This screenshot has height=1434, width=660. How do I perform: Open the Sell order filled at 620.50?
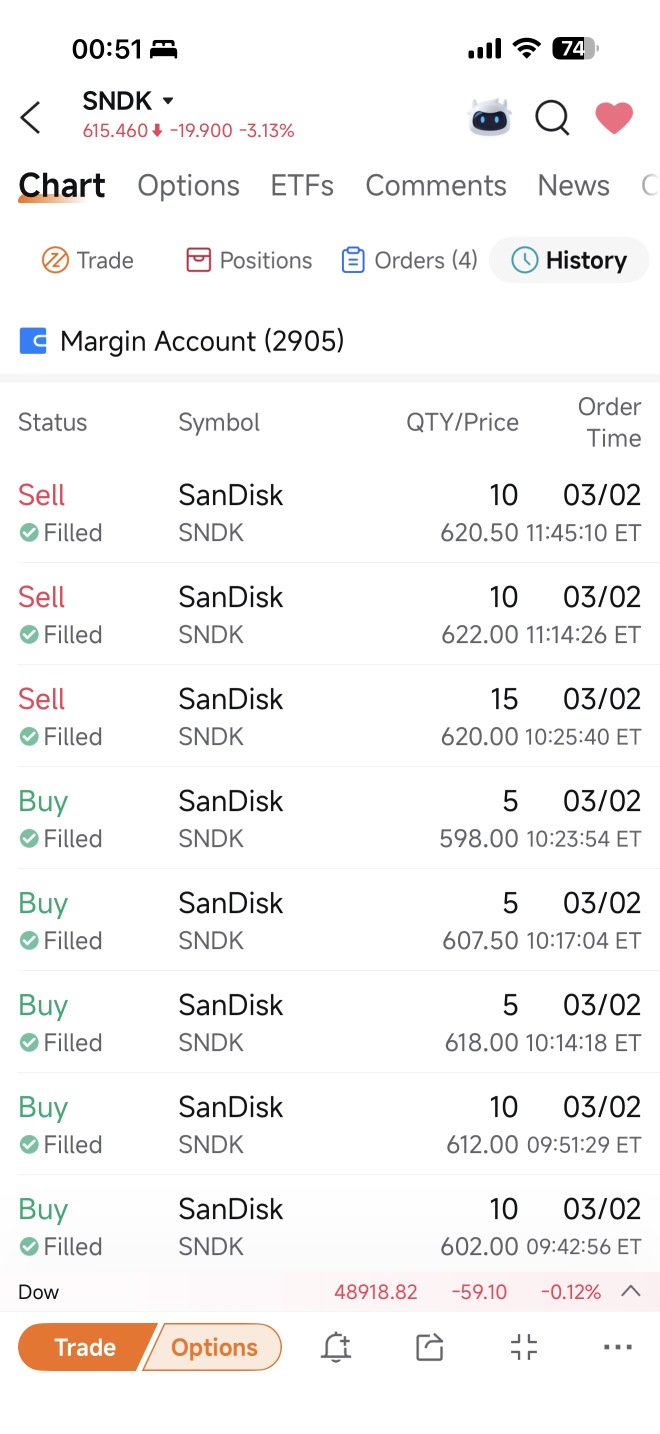pos(330,512)
